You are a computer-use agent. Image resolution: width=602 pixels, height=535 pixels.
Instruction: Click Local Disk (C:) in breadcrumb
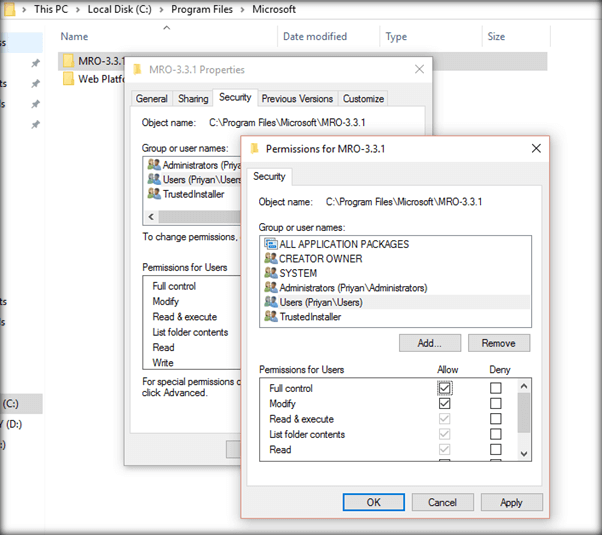(x=119, y=9)
